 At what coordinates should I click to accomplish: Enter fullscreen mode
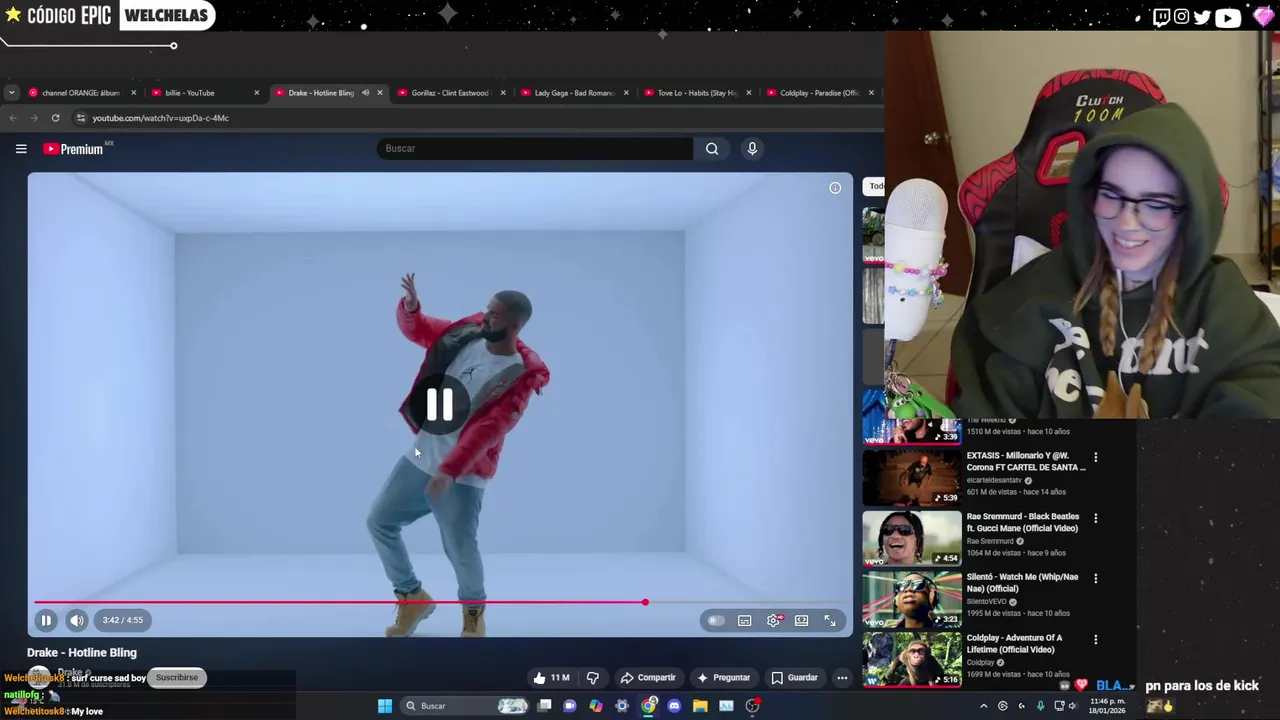[x=830, y=621]
